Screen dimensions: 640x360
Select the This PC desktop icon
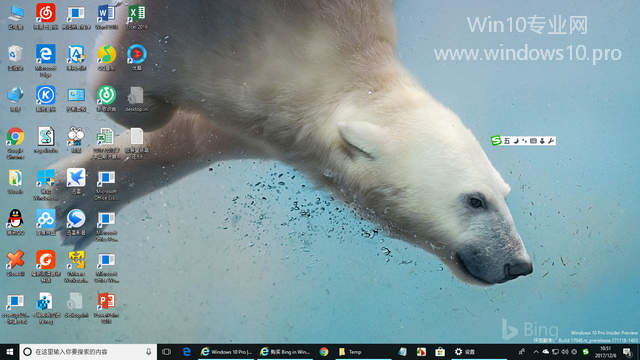pyautogui.click(x=15, y=16)
